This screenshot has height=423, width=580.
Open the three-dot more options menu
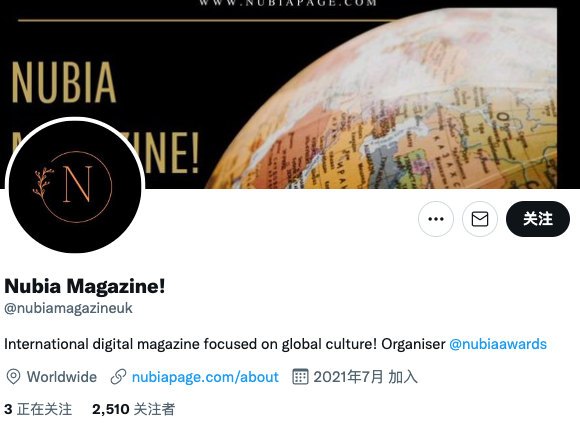pos(436,219)
